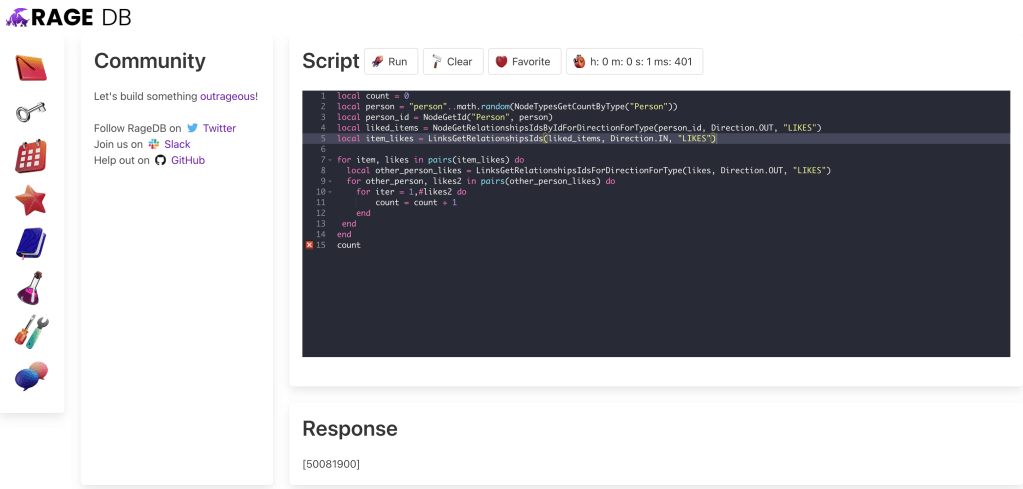Screen dimensions: 1023x489
Task: Click the red error marker on line 15
Action: [309, 245]
